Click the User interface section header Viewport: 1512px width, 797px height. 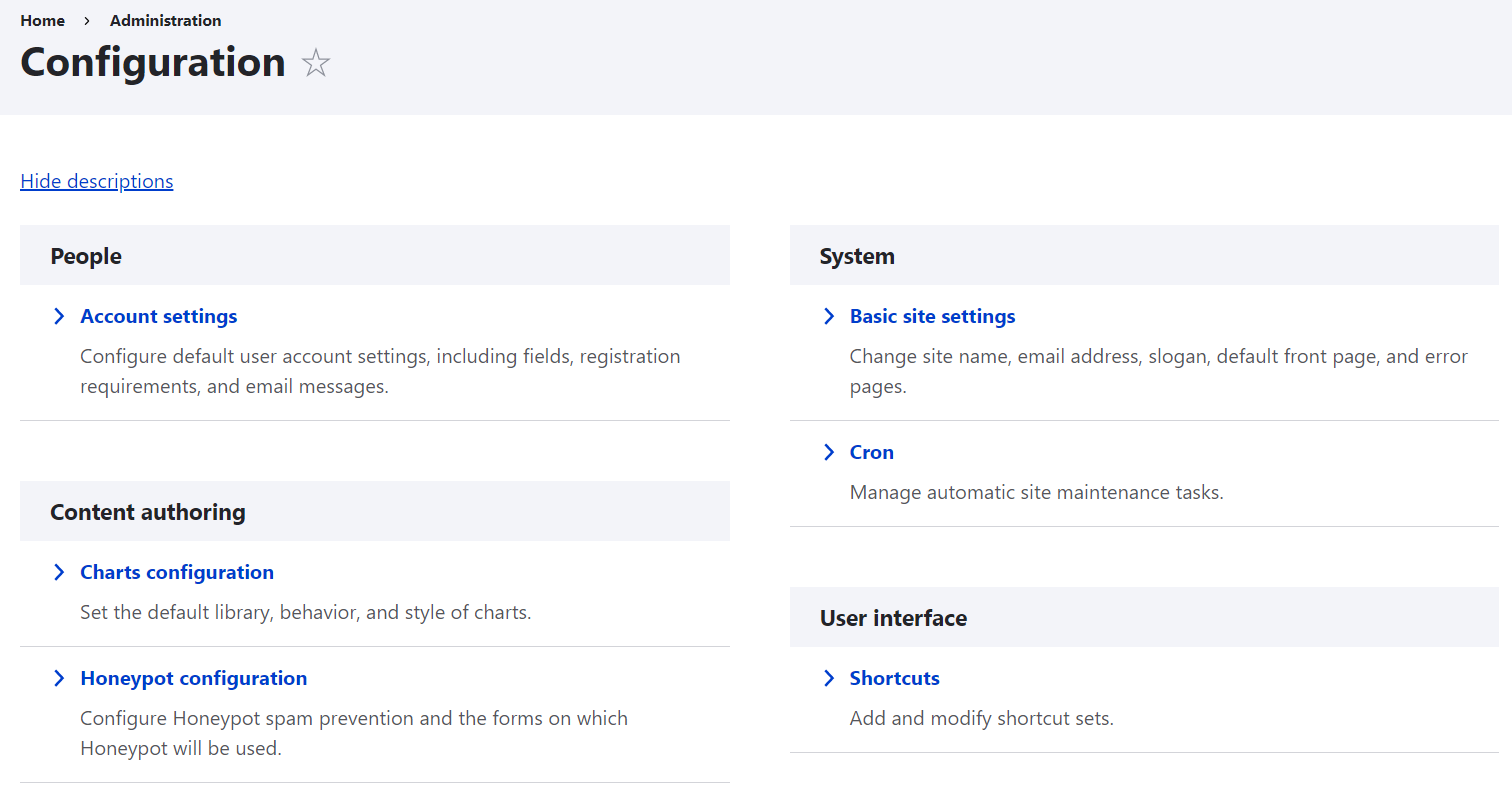point(892,618)
